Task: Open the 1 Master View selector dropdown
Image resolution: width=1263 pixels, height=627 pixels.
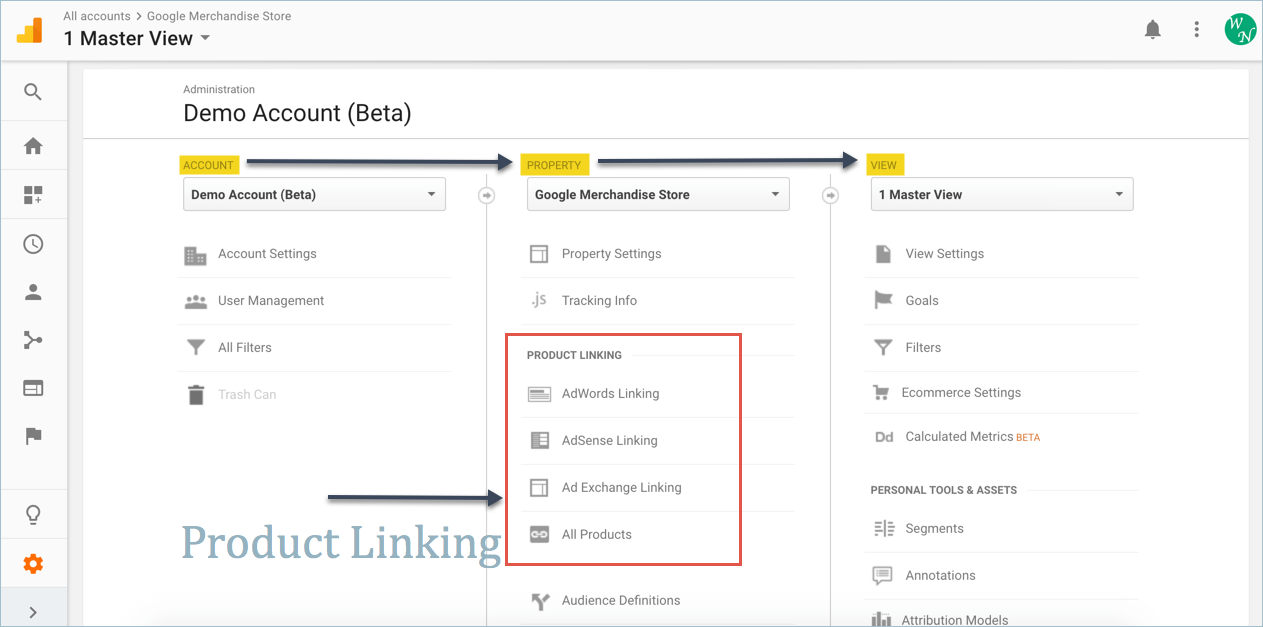Action: pyautogui.click(x=137, y=39)
